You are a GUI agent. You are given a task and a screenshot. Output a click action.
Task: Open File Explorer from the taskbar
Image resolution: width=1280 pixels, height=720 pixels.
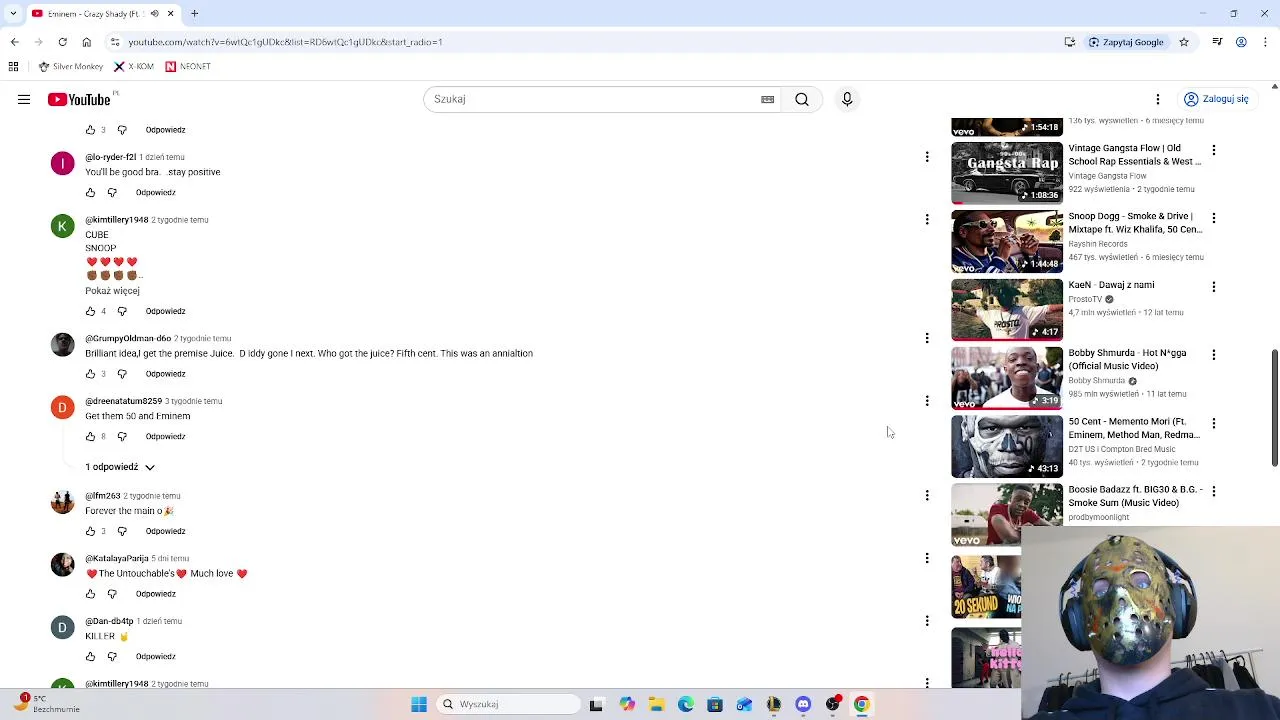[x=656, y=704]
